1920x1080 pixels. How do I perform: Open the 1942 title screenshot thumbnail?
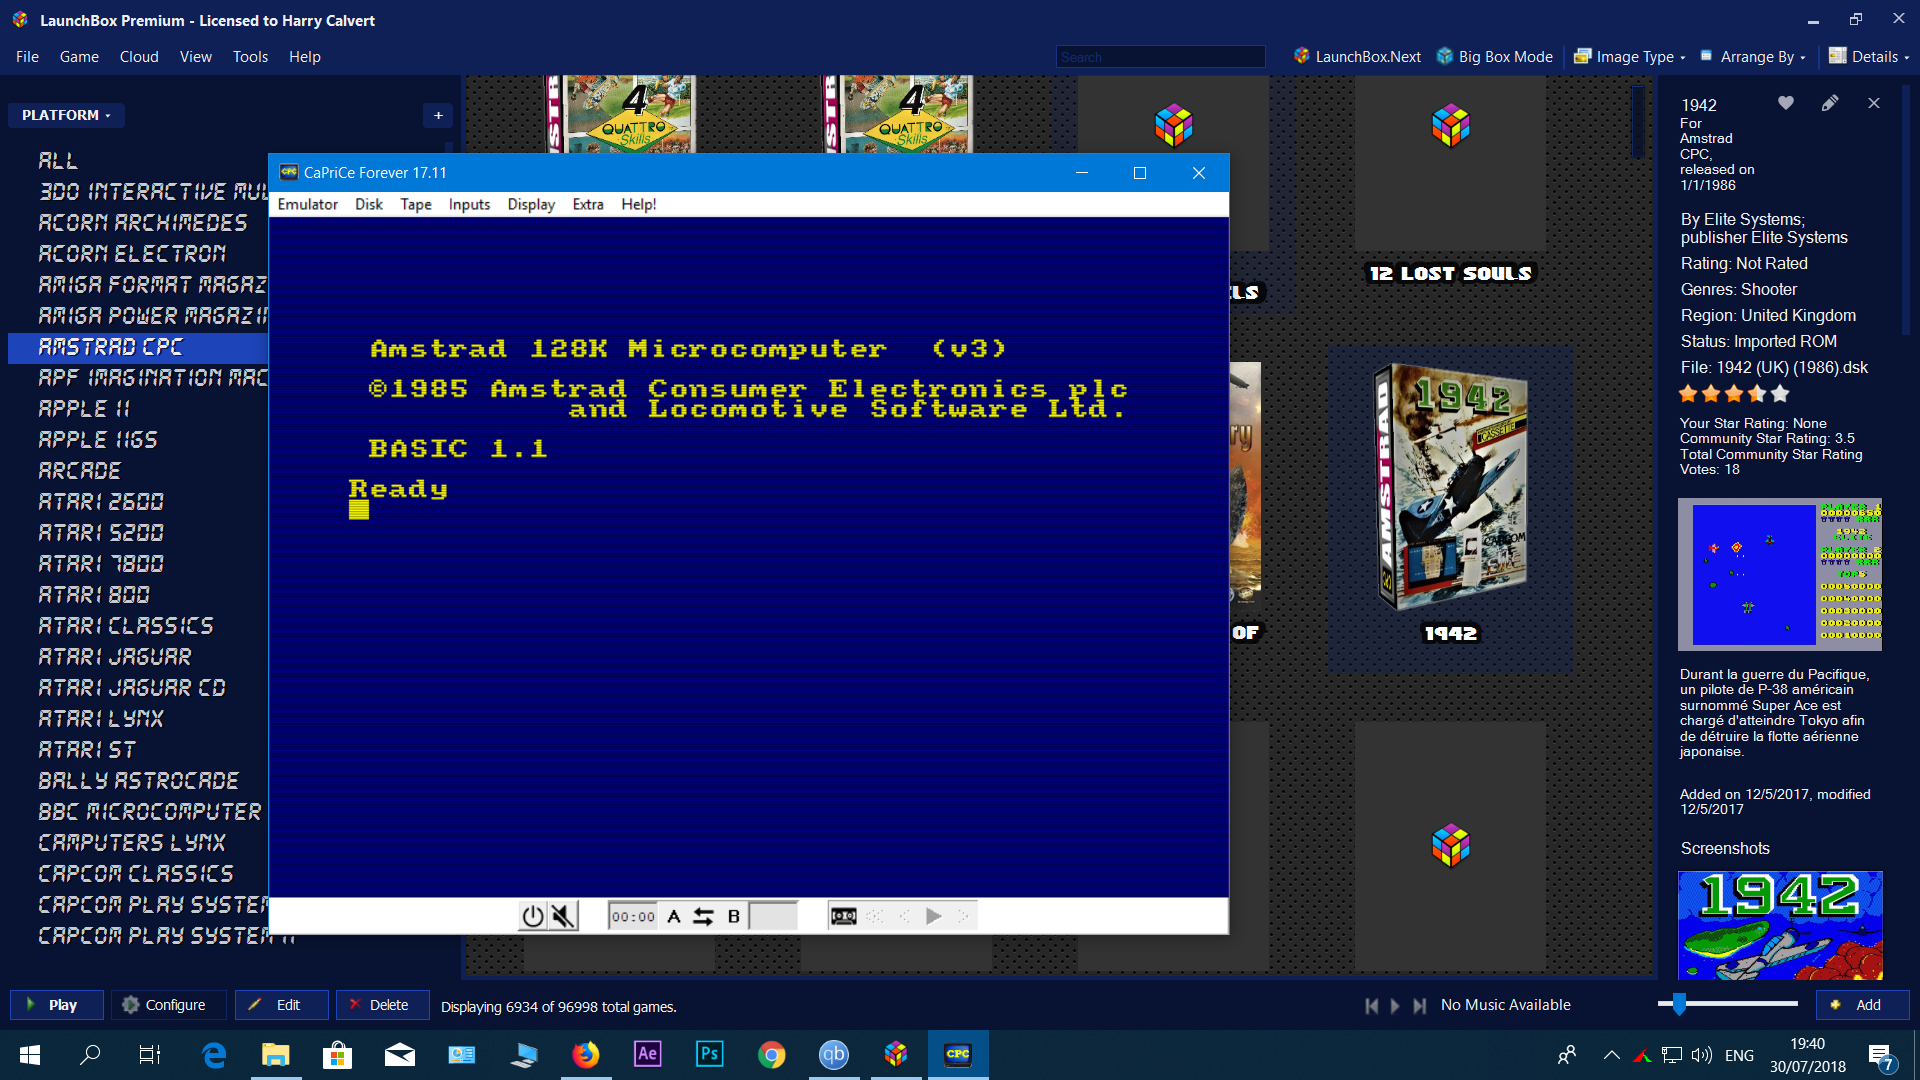pyautogui.click(x=1780, y=925)
